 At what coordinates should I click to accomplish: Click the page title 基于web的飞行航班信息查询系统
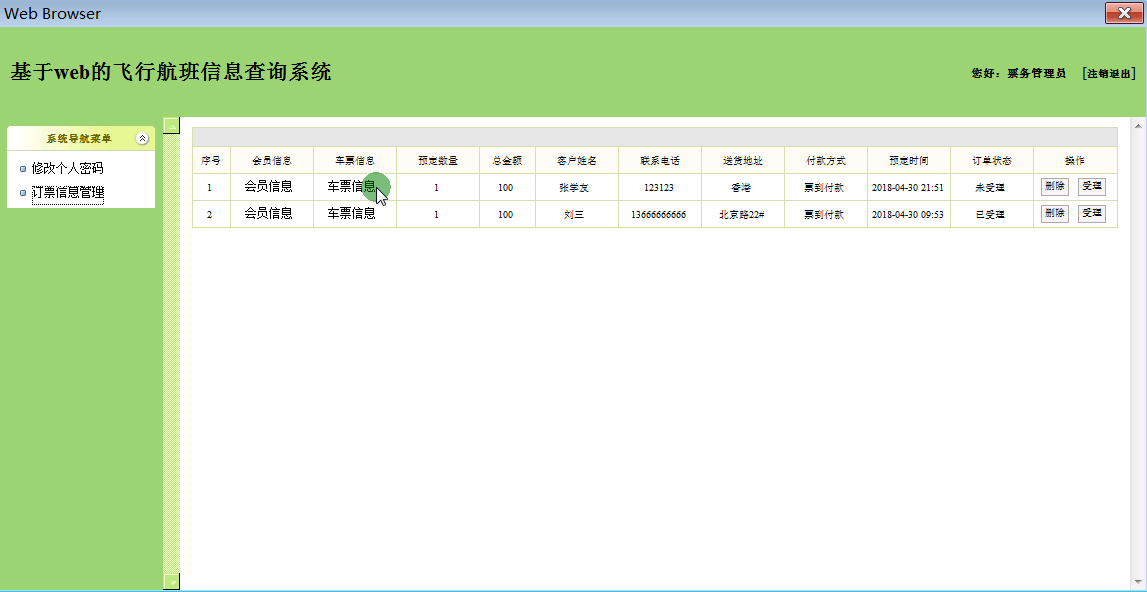(x=170, y=72)
